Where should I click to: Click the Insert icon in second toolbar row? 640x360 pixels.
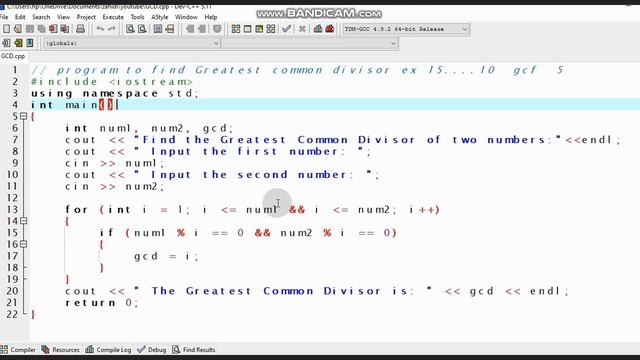point(7,43)
